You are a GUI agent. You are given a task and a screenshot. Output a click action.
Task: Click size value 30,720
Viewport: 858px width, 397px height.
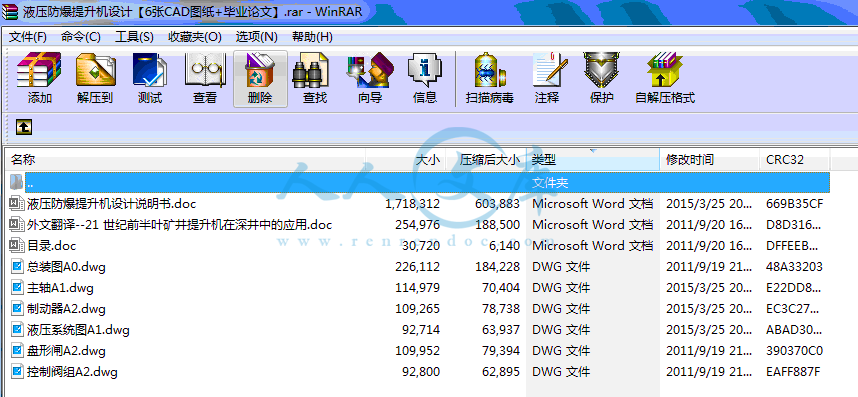421,246
